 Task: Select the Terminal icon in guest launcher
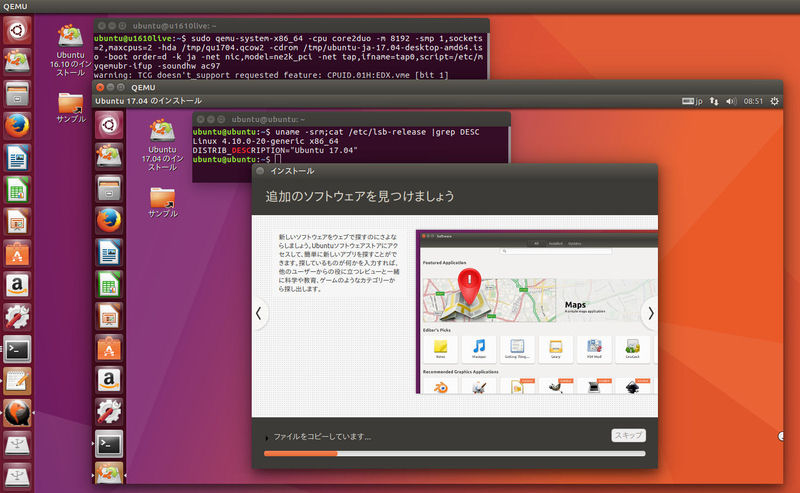coord(109,444)
